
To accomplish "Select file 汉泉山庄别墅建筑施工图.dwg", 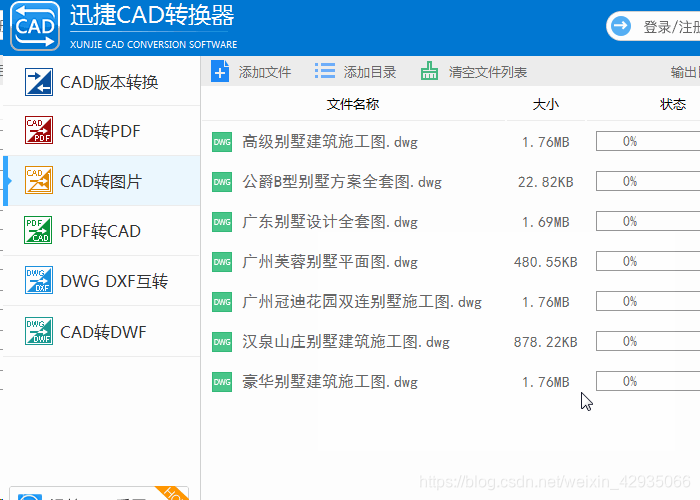I will [346, 342].
